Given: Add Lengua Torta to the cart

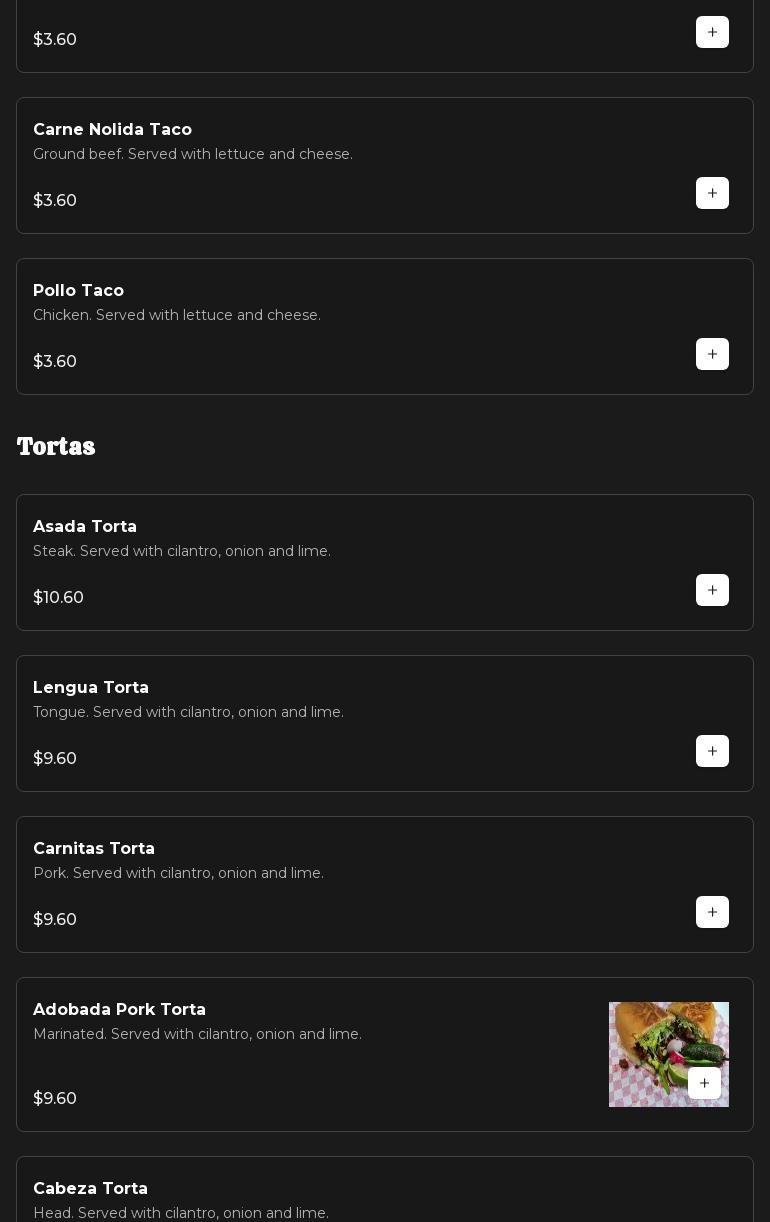Looking at the screenshot, I should click(712, 751).
